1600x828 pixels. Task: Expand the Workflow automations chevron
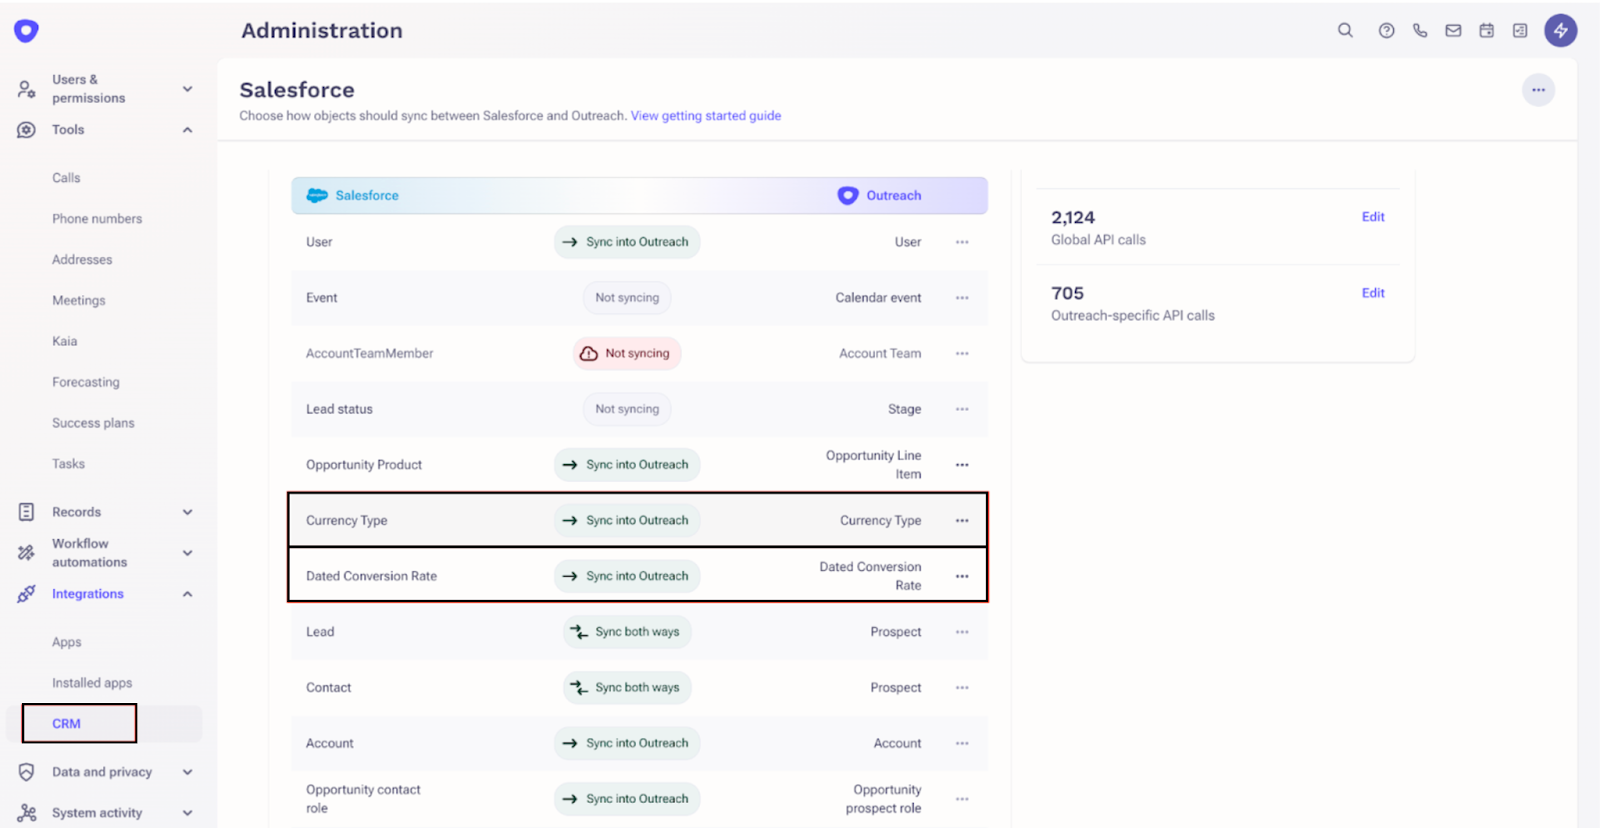coord(187,553)
